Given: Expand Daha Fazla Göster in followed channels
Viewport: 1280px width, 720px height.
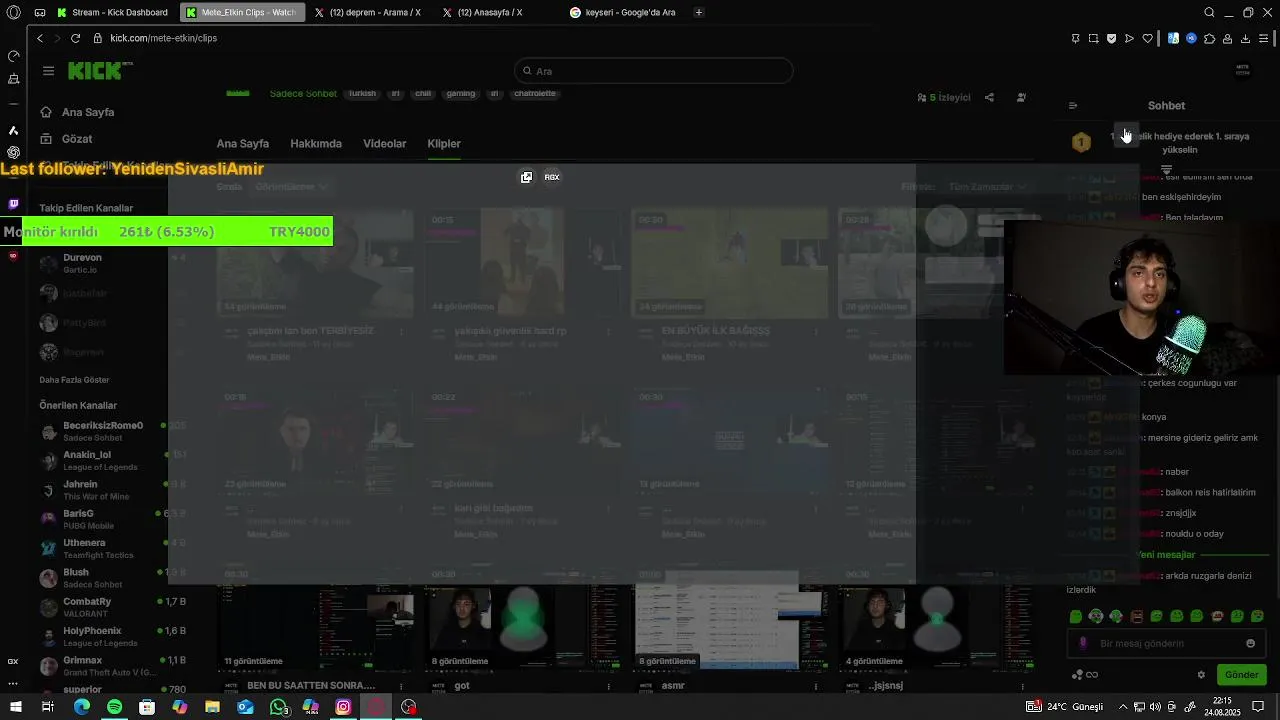Looking at the screenshot, I should (74, 380).
